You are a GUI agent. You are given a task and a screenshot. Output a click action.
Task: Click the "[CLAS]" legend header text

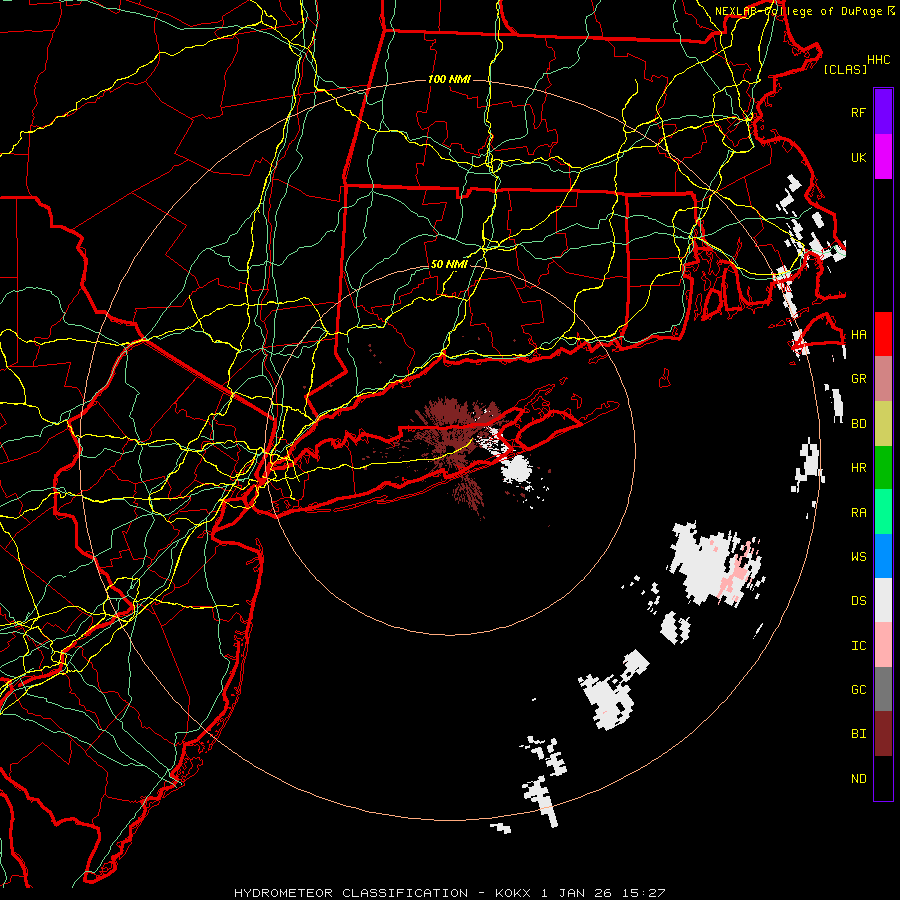point(845,69)
